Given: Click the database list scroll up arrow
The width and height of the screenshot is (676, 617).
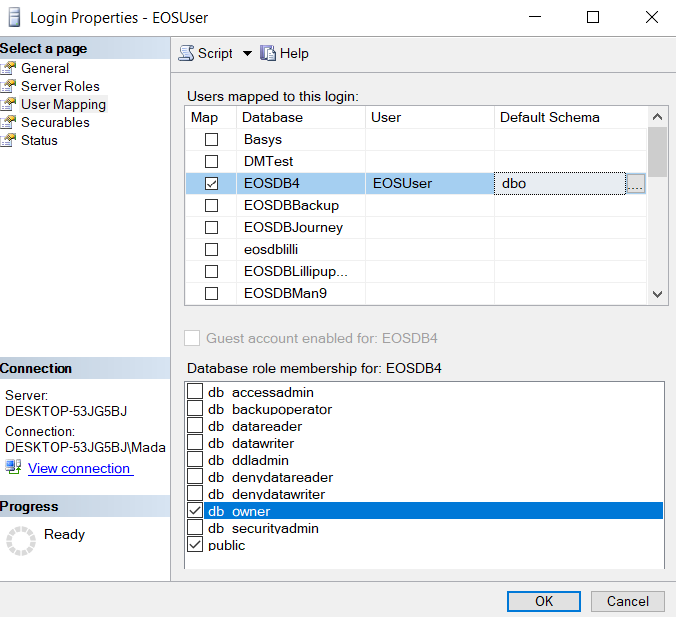Looking at the screenshot, I should [x=657, y=117].
